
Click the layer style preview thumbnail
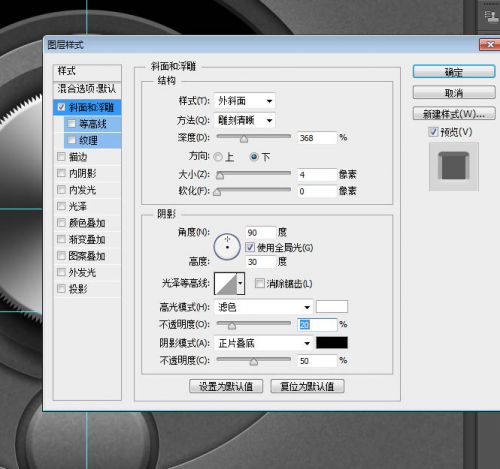[454, 166]
